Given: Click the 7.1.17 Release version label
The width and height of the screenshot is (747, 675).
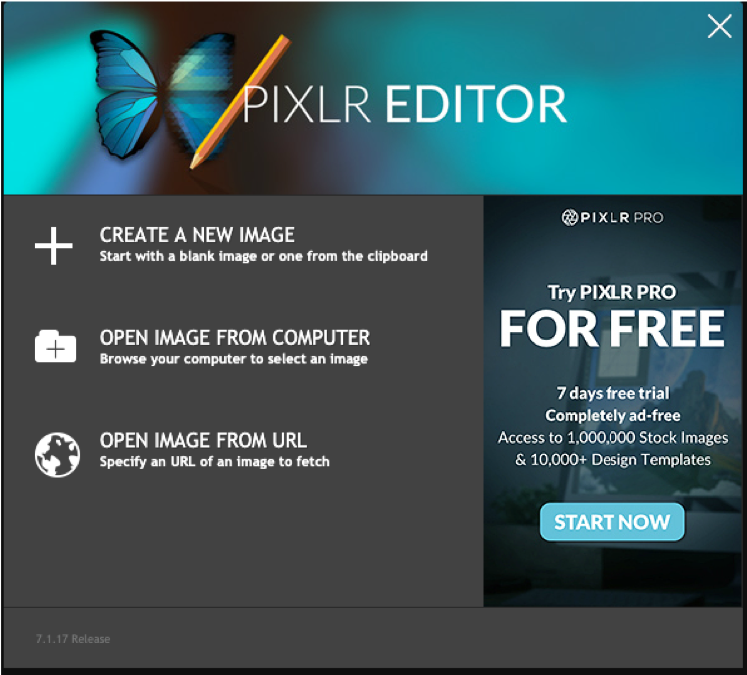Looking at the screenshot, I should click(73, 639).
